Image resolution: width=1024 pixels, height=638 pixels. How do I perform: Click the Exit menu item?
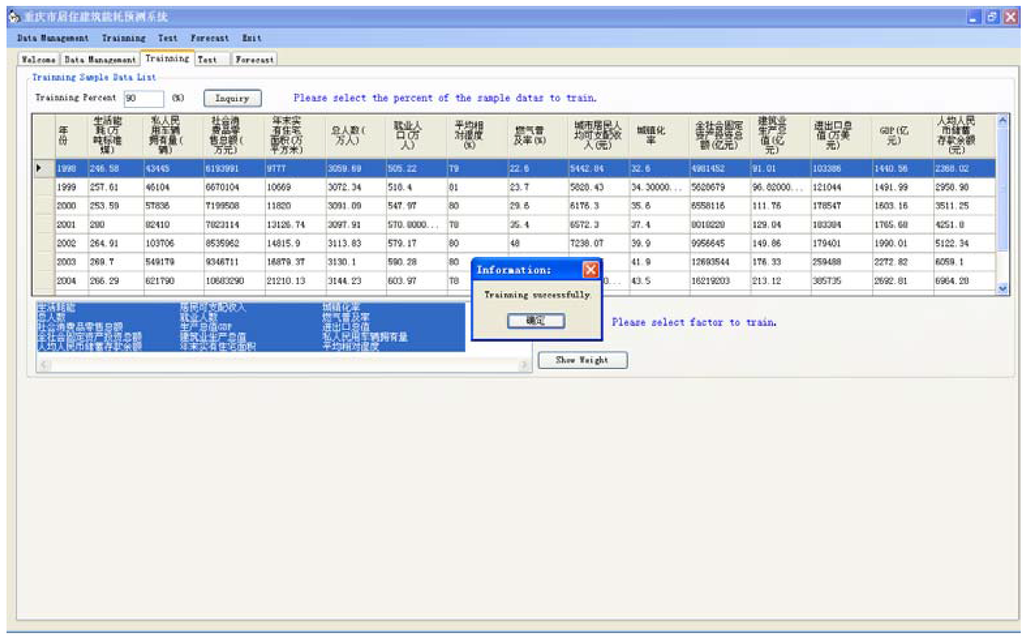pyautogui.click(x=251, y=38)
